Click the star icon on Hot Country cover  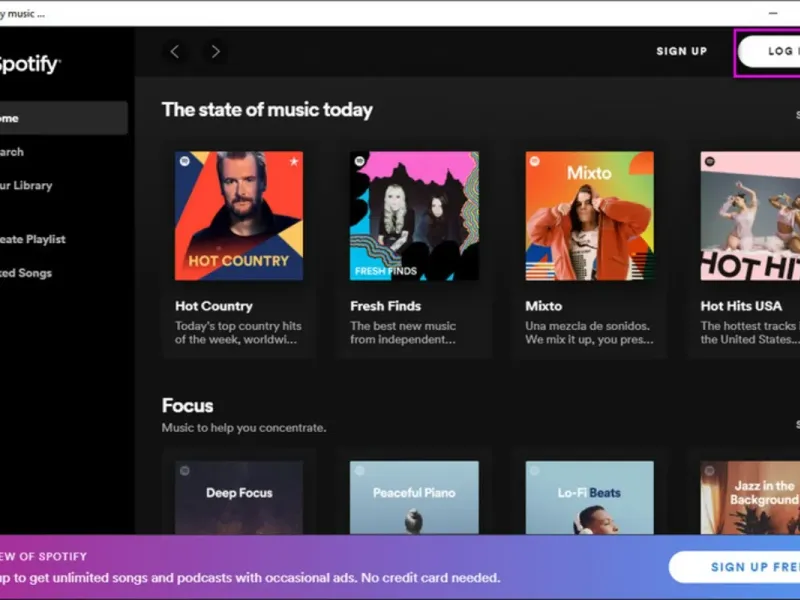click(294, 162)
